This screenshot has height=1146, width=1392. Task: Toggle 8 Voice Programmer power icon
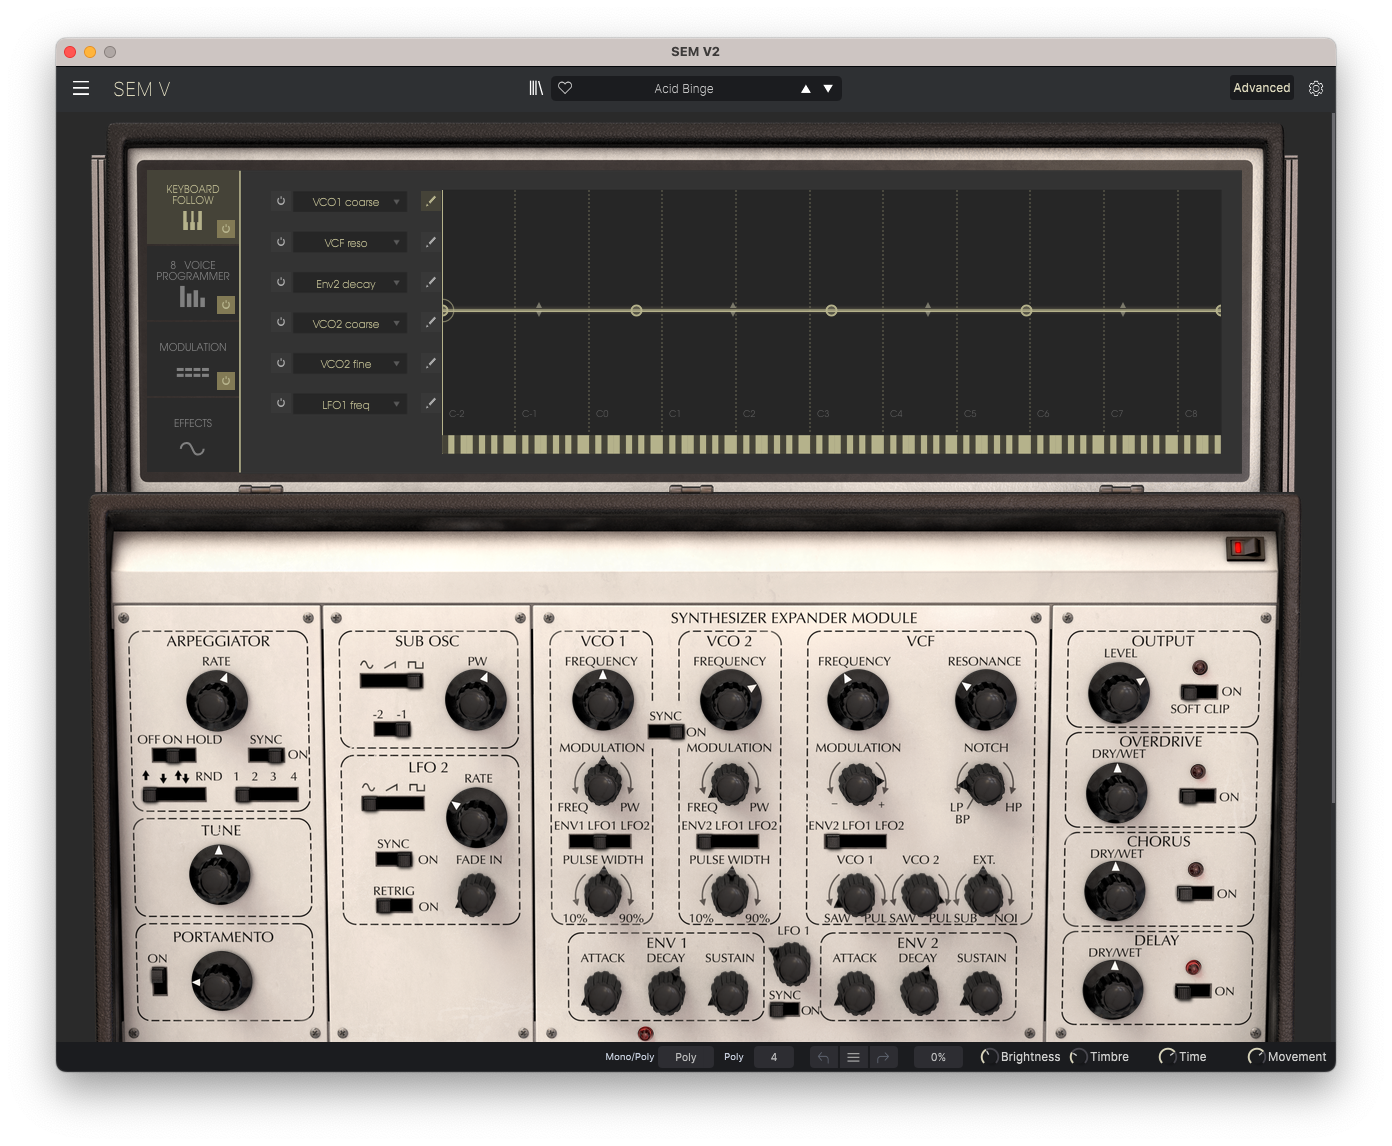226,305
